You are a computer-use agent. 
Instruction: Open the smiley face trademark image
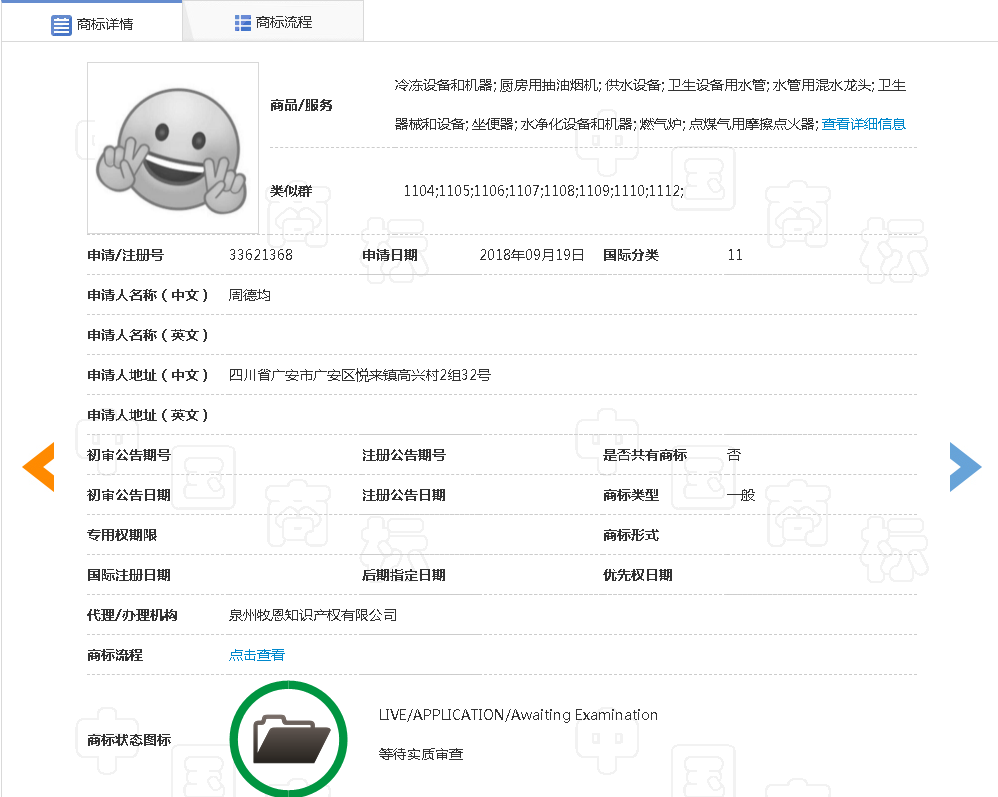[173, 148]
